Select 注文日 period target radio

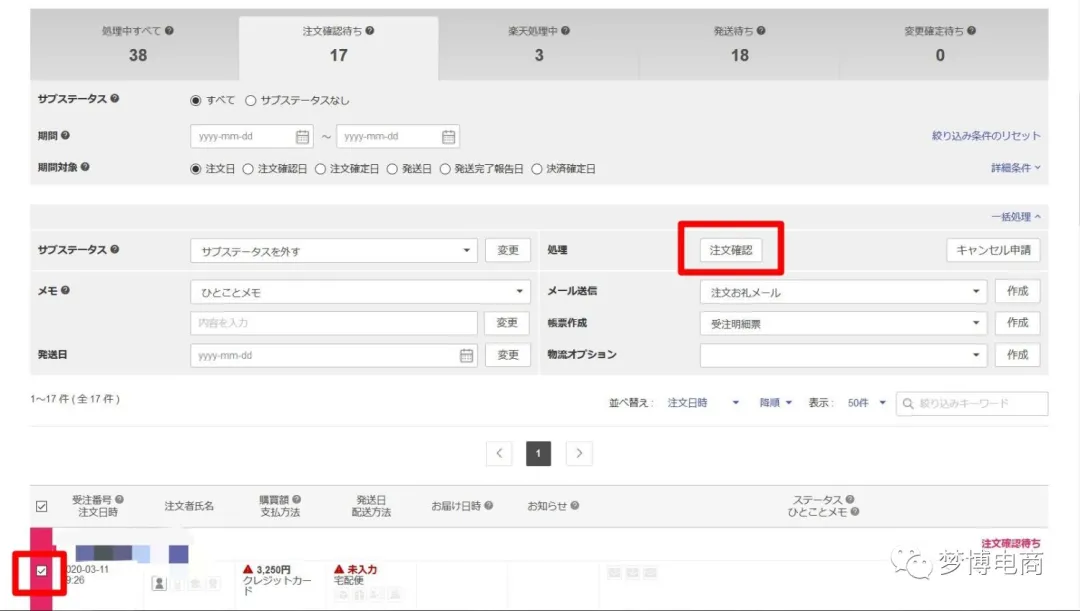coord(196,169)
